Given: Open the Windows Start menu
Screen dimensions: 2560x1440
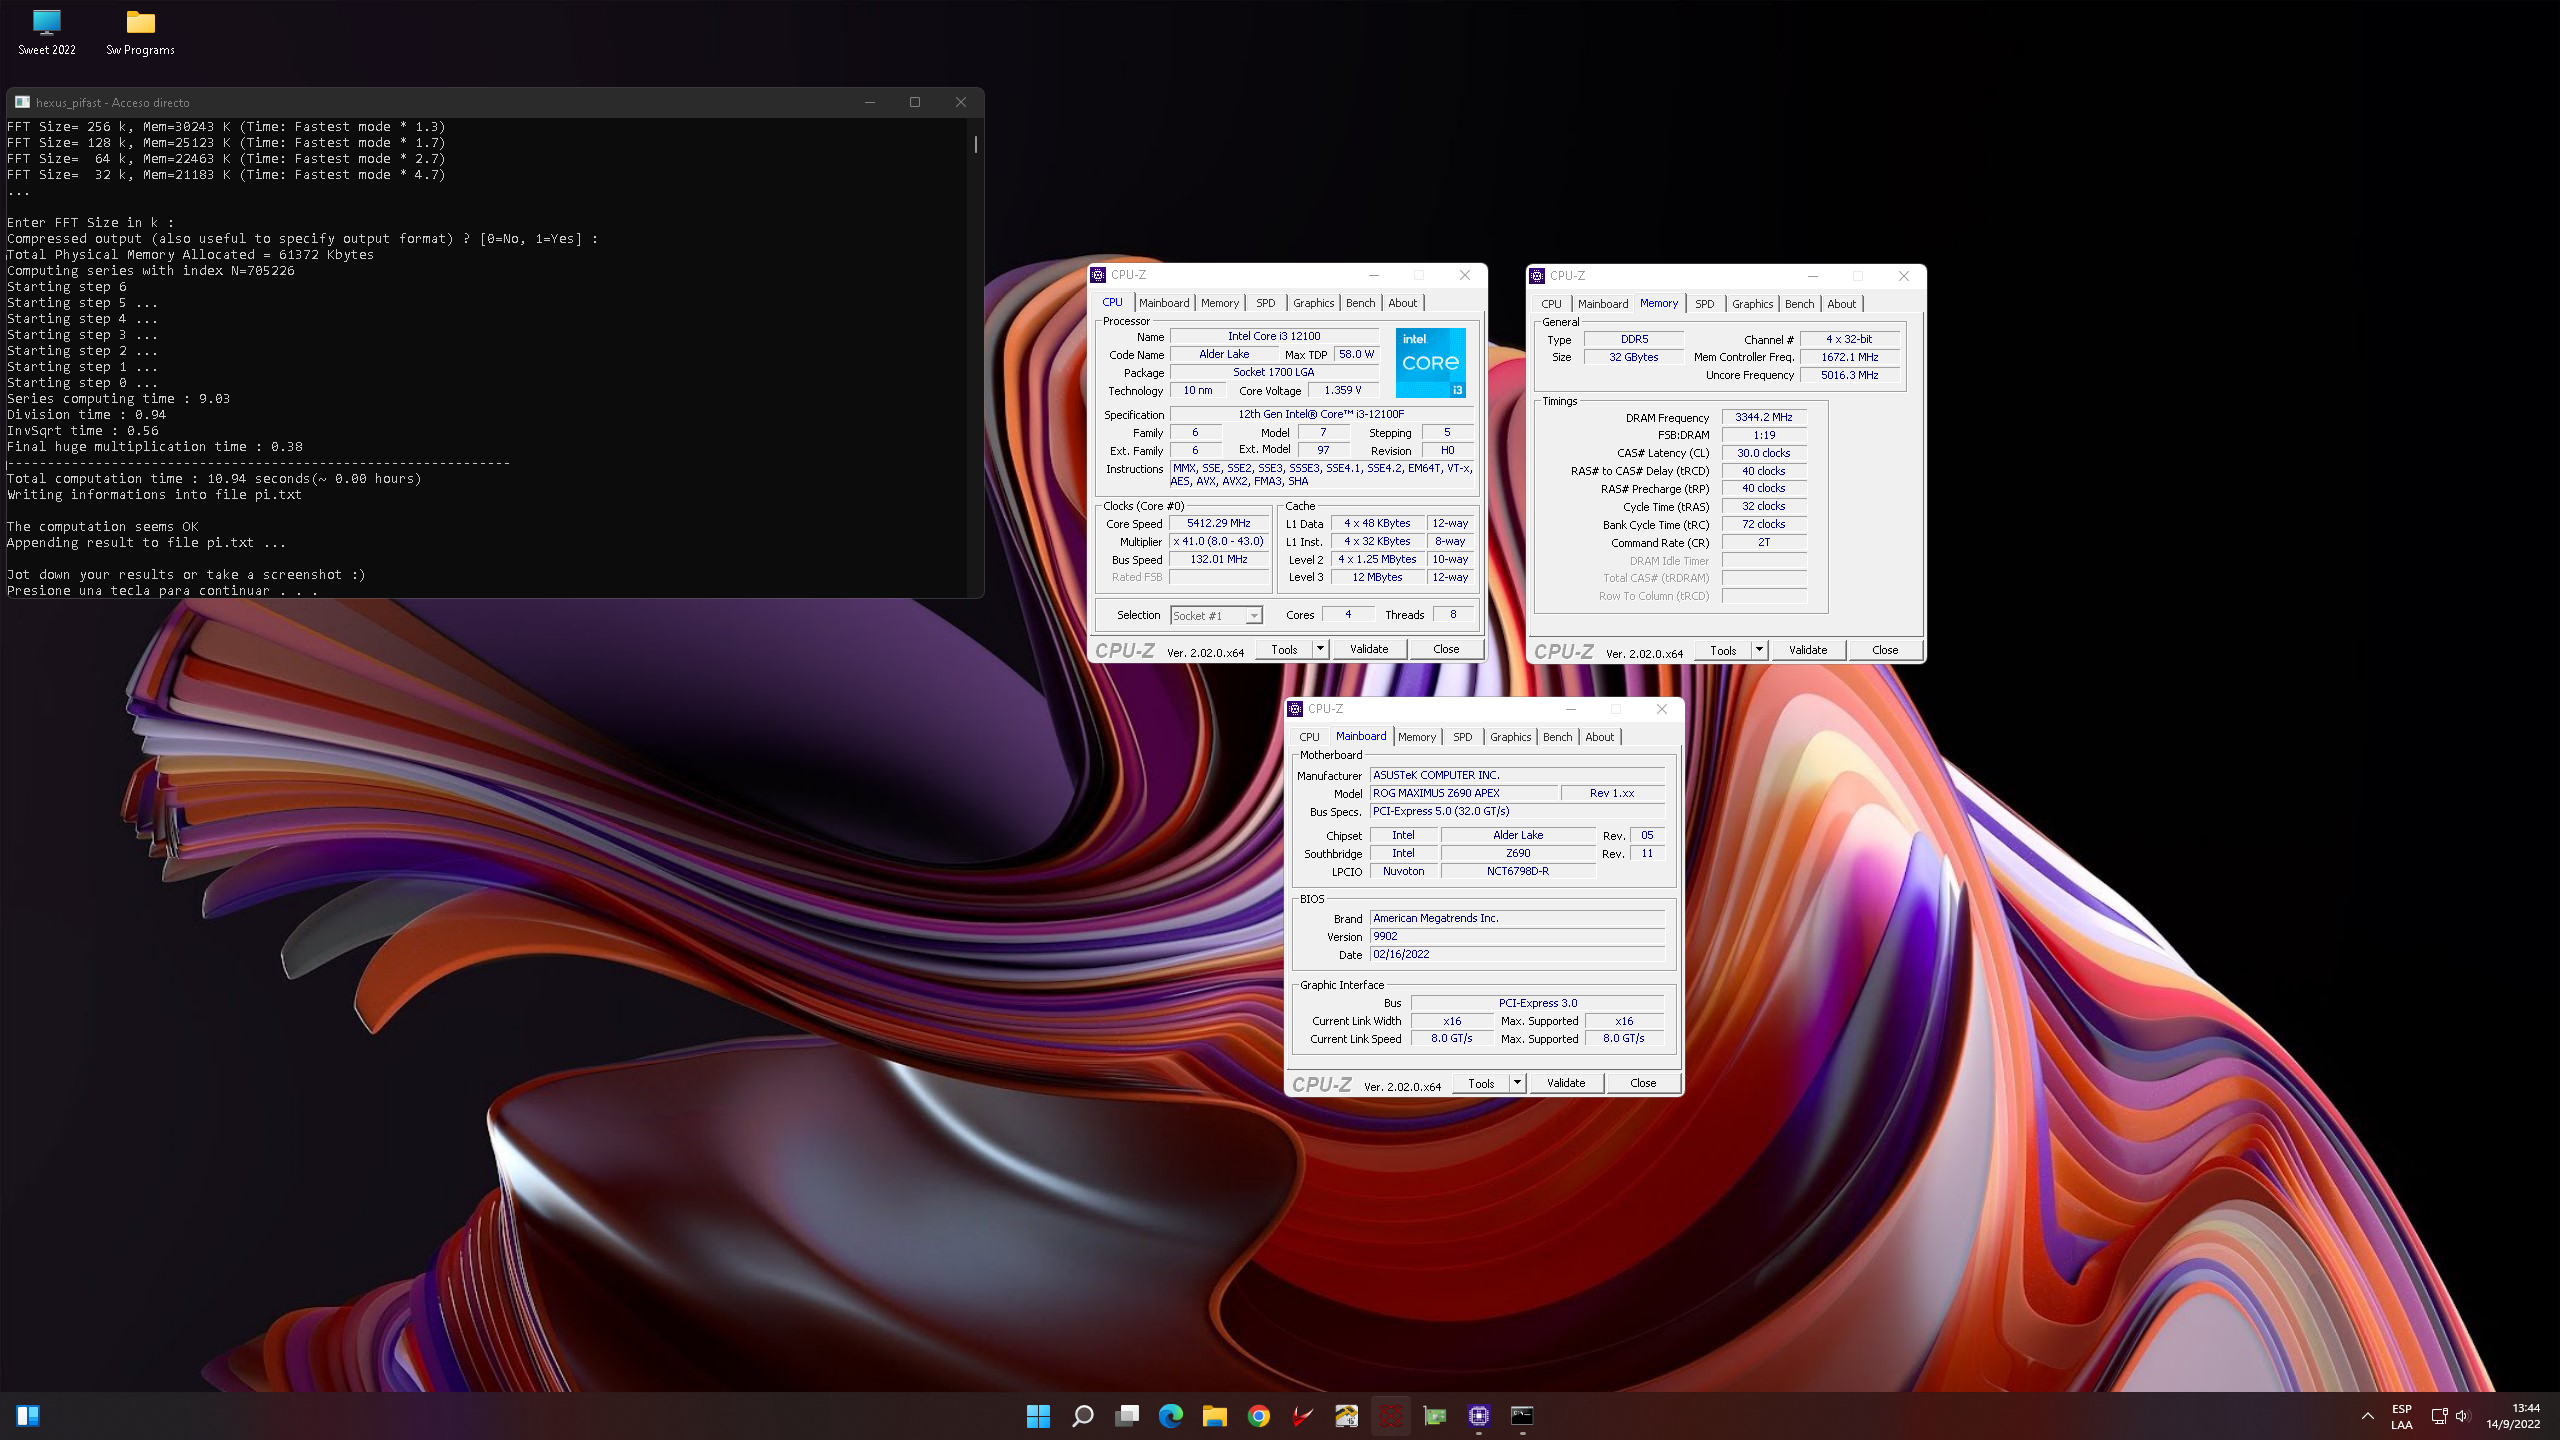Looking at the screenshot, I should (1038, 1416).
